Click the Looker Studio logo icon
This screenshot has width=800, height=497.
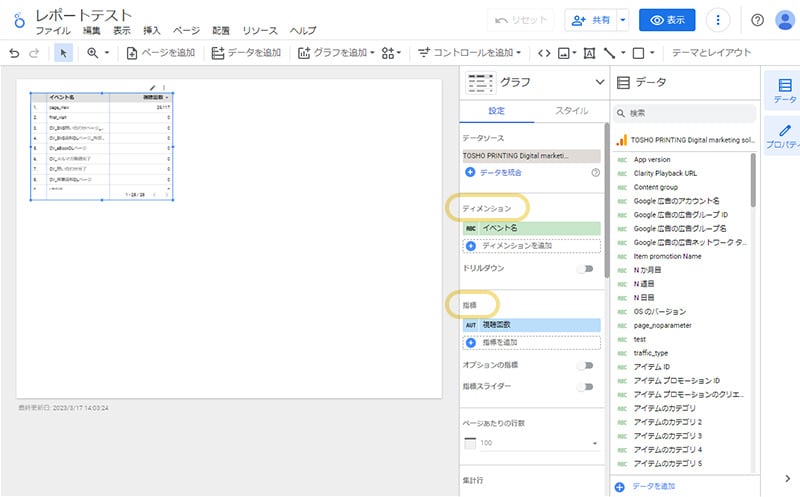coord(19,20)
